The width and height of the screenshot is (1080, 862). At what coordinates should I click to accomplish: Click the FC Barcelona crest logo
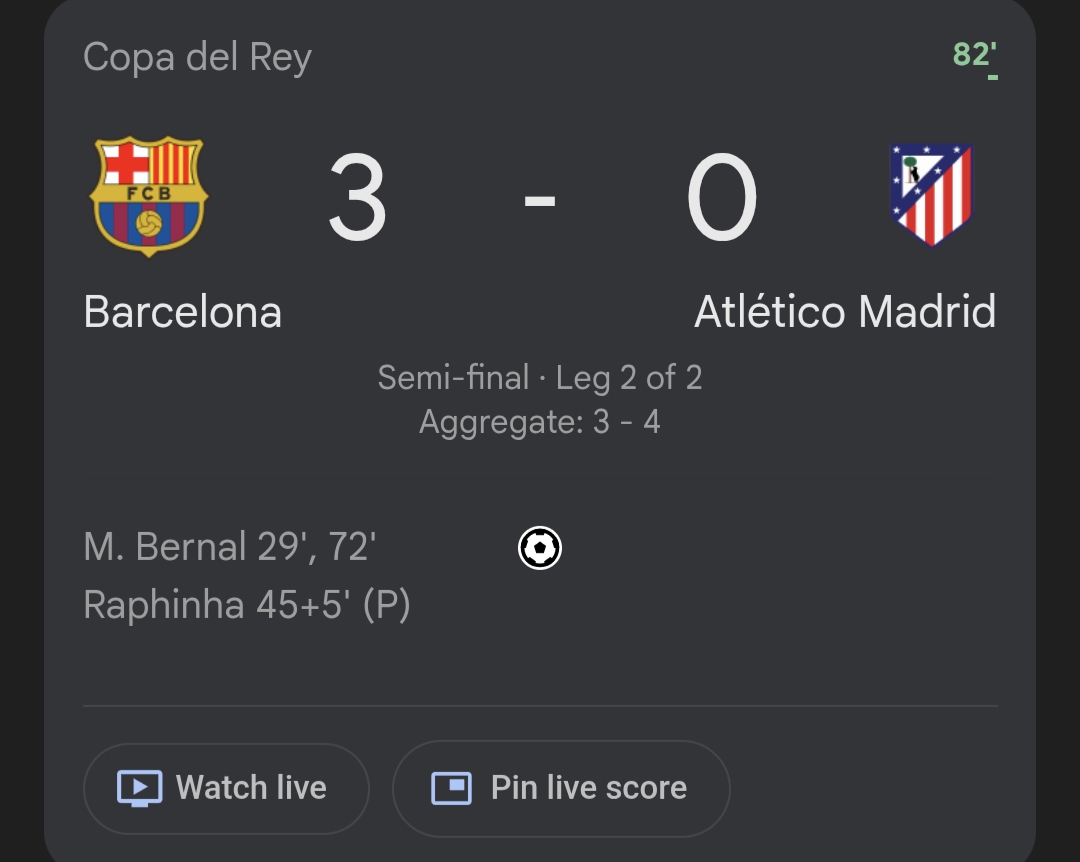[x=149, y=197]
